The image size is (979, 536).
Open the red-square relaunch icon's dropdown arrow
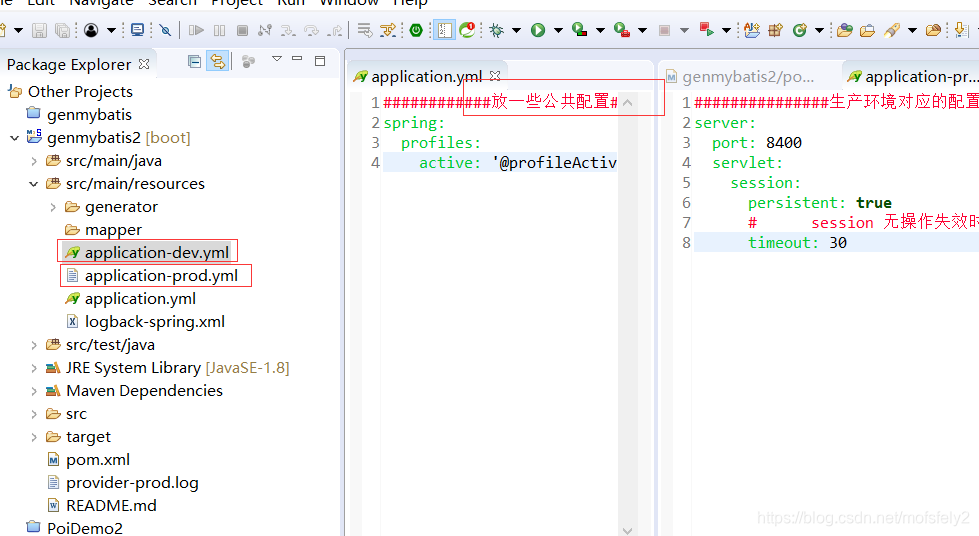click(x=726, y=30)
